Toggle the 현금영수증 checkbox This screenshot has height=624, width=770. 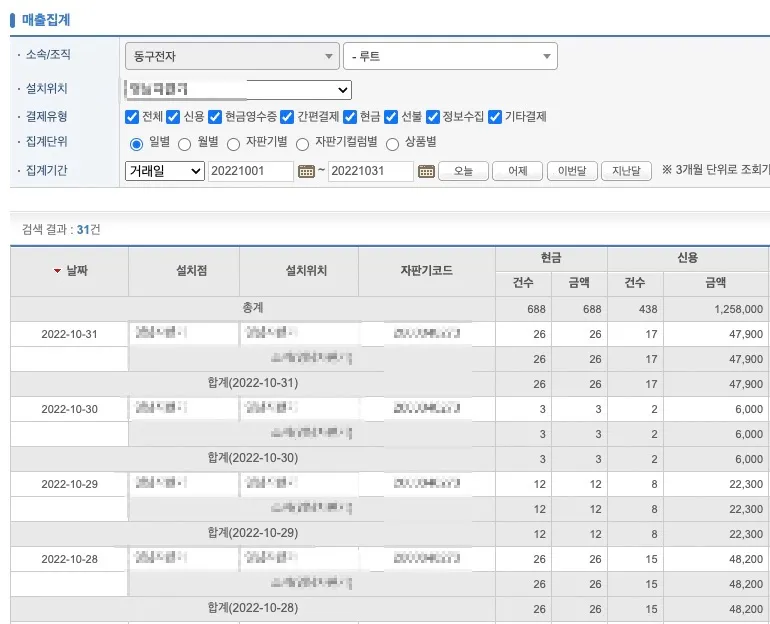click(x=215, y=117)
